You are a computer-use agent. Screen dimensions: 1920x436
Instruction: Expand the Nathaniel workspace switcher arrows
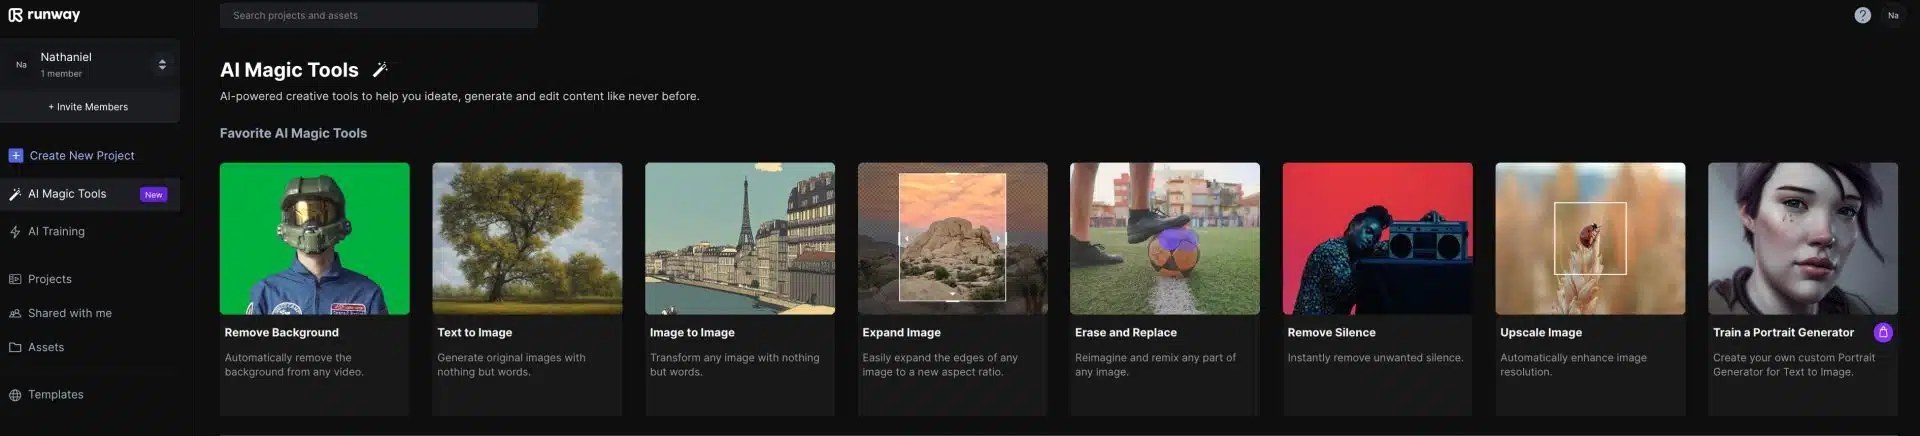(x=162, y=64)
